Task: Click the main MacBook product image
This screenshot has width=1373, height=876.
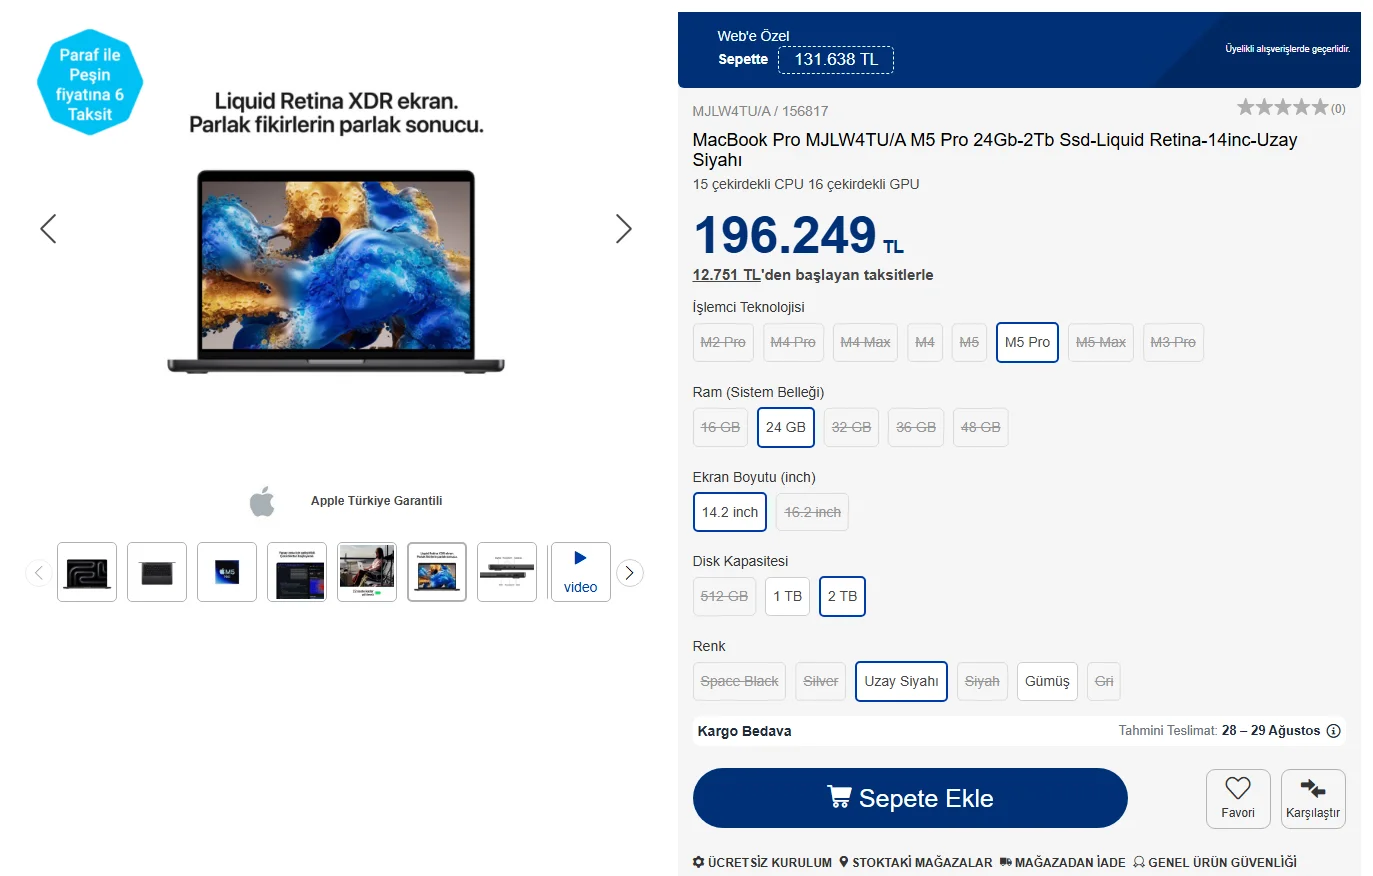Action: pyautogui.click(x=336, y=271)
